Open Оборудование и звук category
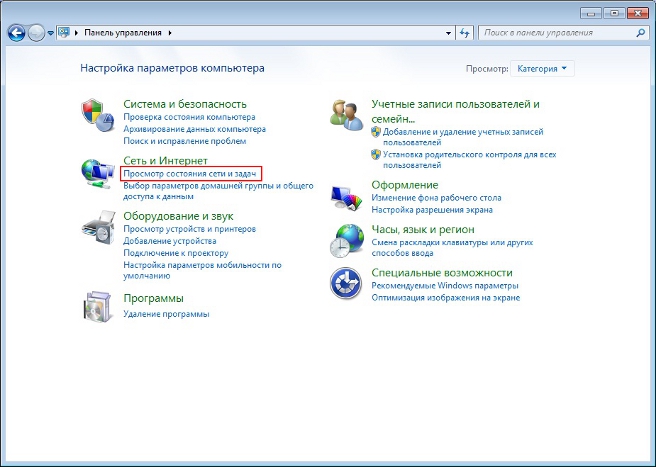Viewport: 656px width, 467px height. pos(178,216)
